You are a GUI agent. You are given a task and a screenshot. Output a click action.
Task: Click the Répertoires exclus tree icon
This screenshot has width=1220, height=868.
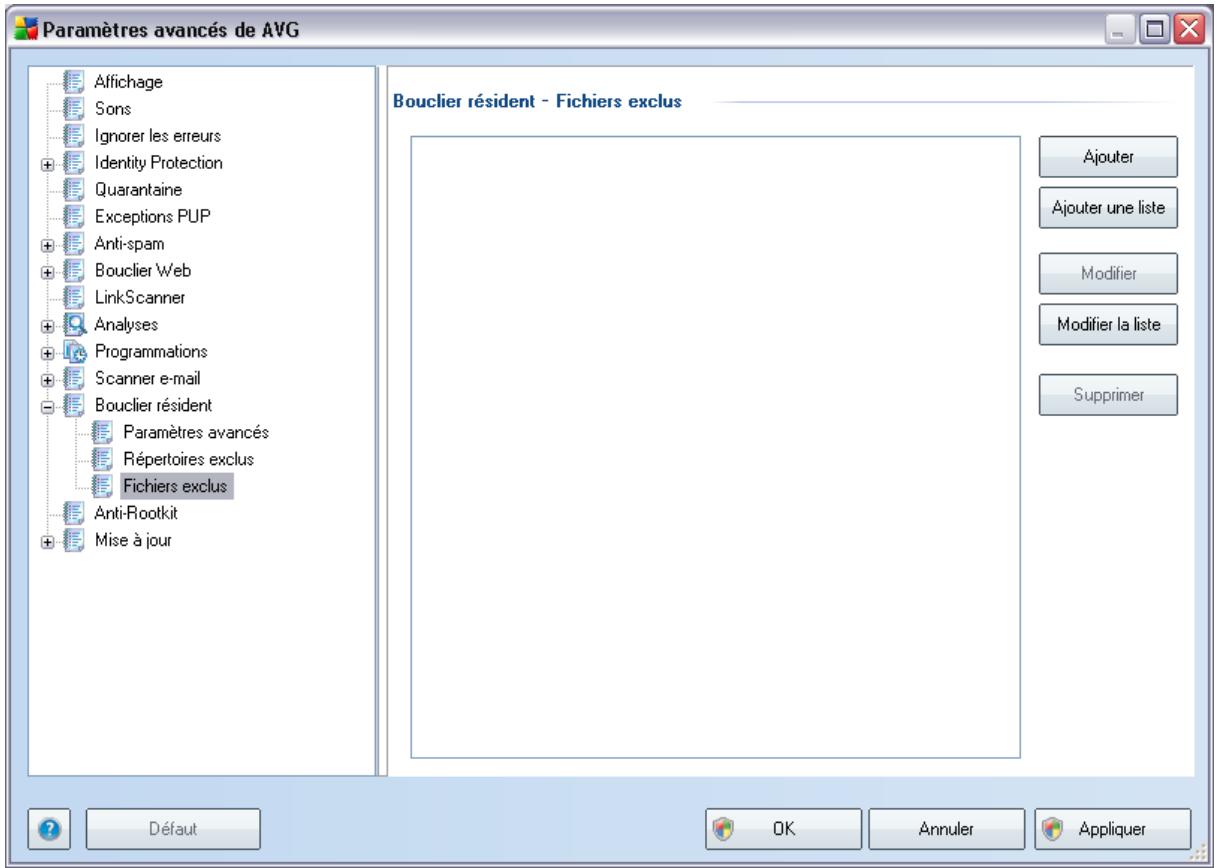(x=100, y=460)
